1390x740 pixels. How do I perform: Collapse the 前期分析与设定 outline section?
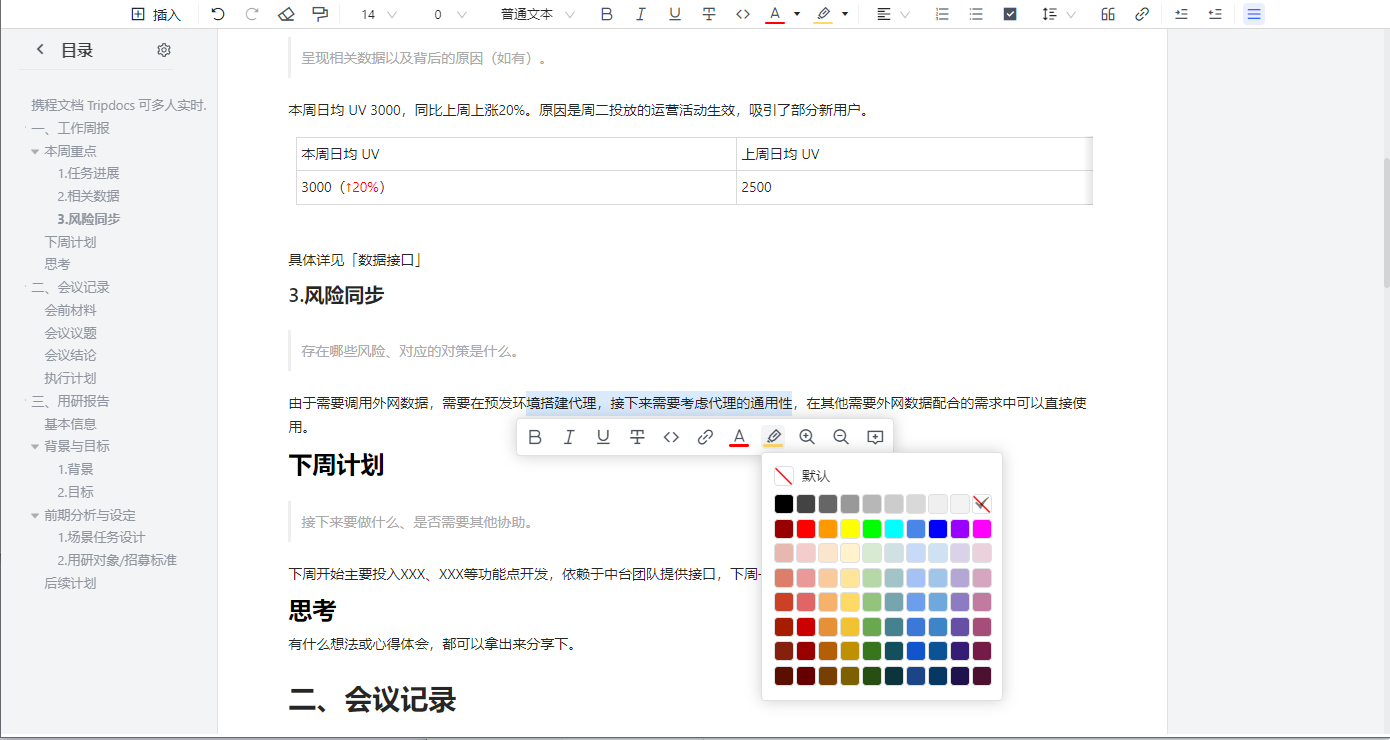36,515
